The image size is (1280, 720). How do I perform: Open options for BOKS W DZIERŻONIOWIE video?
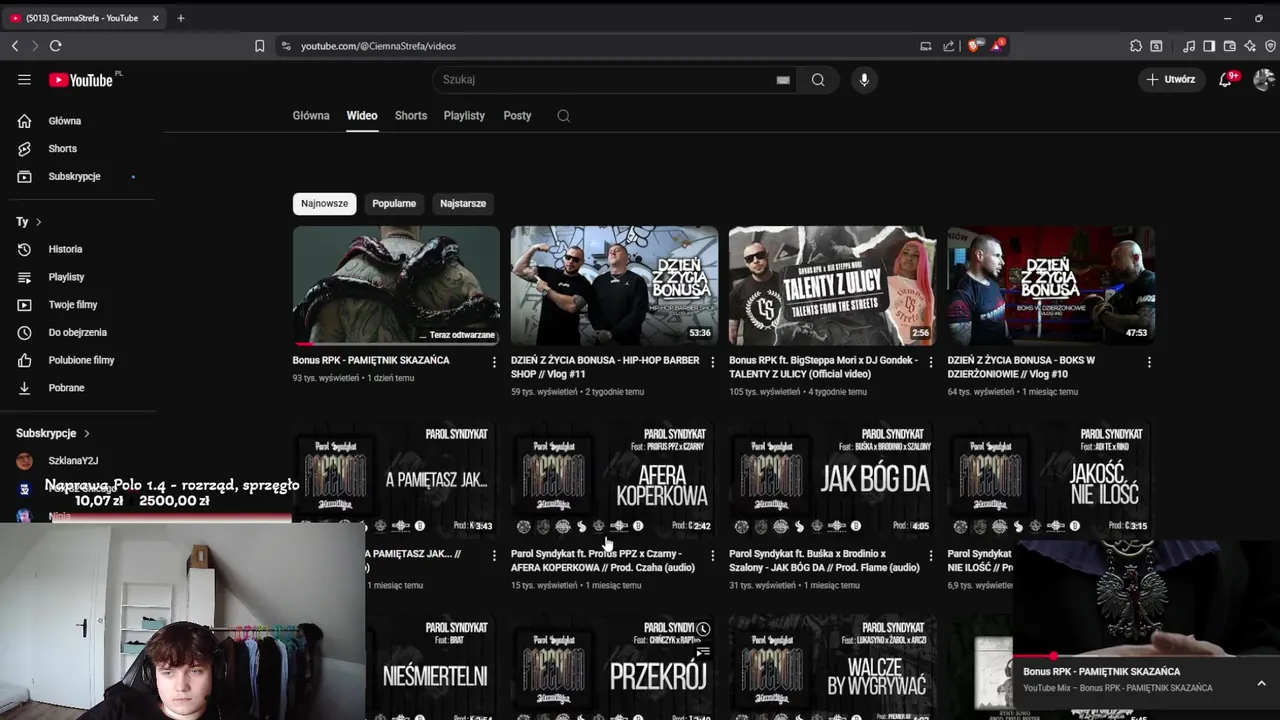(x=1148, y=362)
